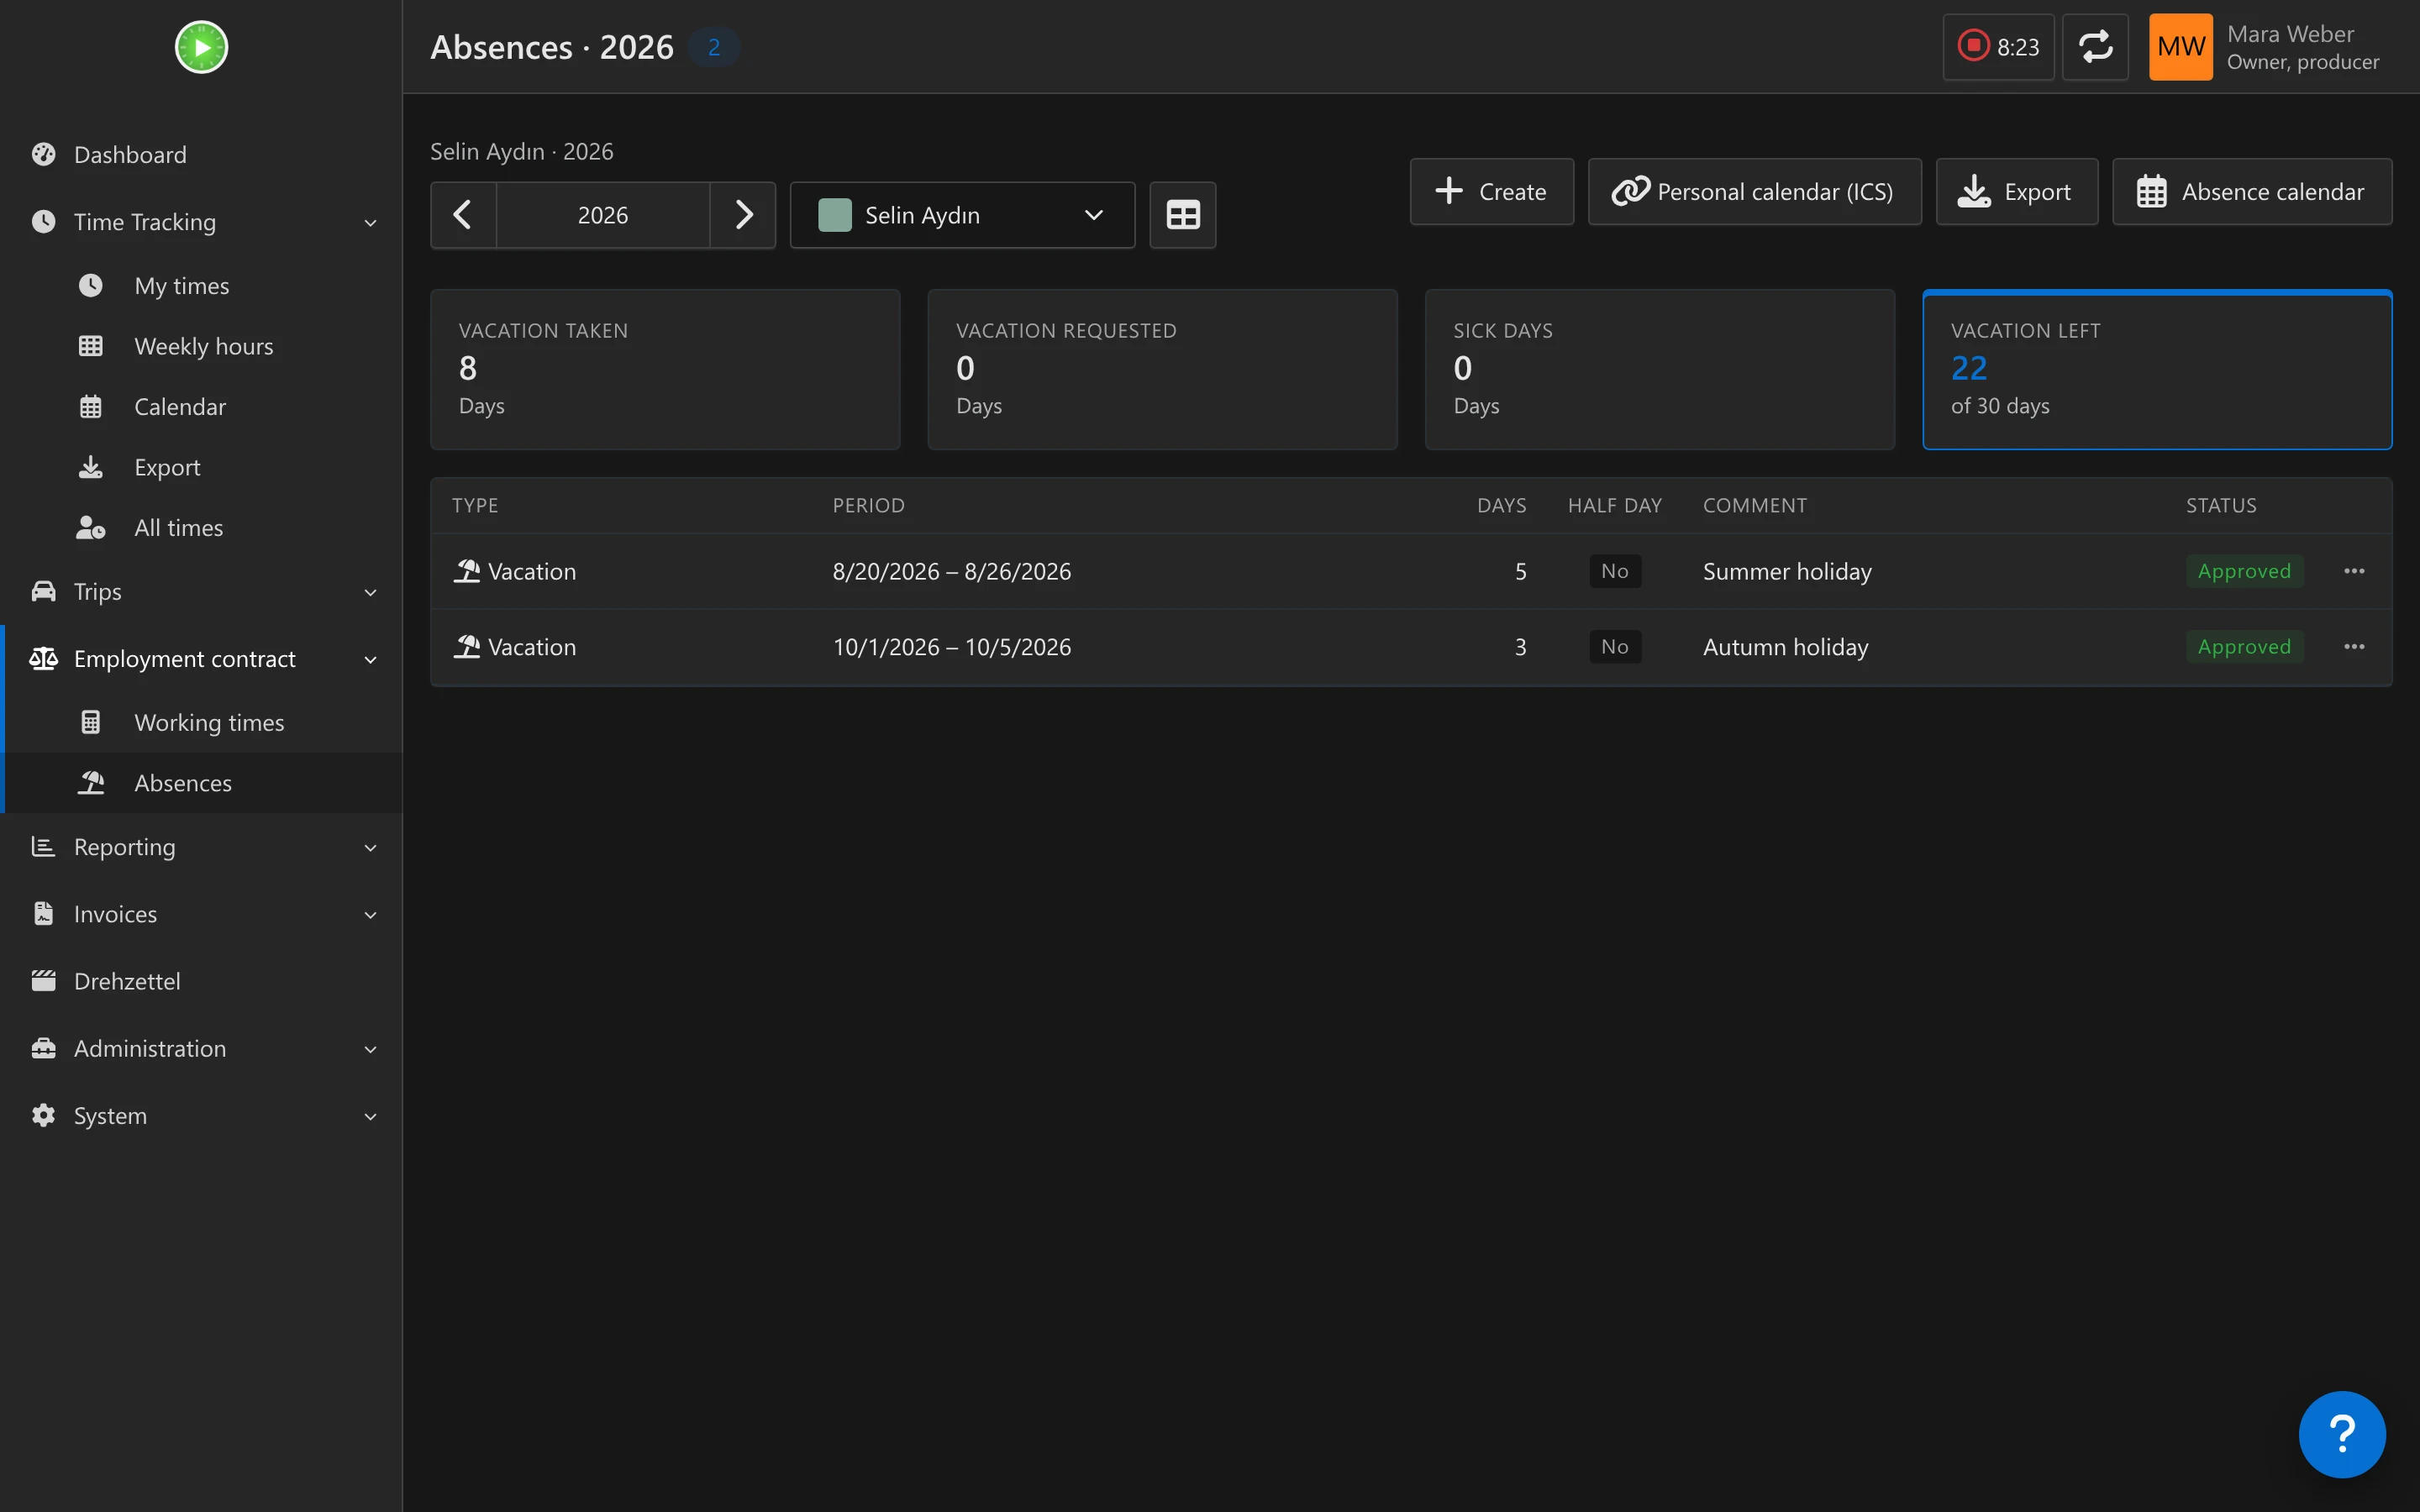Click the Time Tracking clock icon
The height and width of the screenshot is (1512, 2420).
[43, 221]
